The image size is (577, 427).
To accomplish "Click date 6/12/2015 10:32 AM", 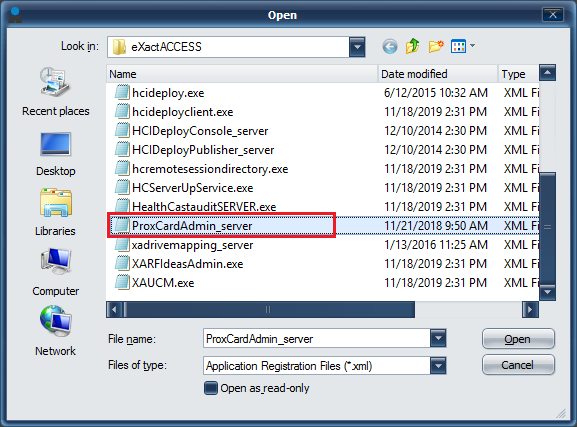I will (x=436, y=92).
